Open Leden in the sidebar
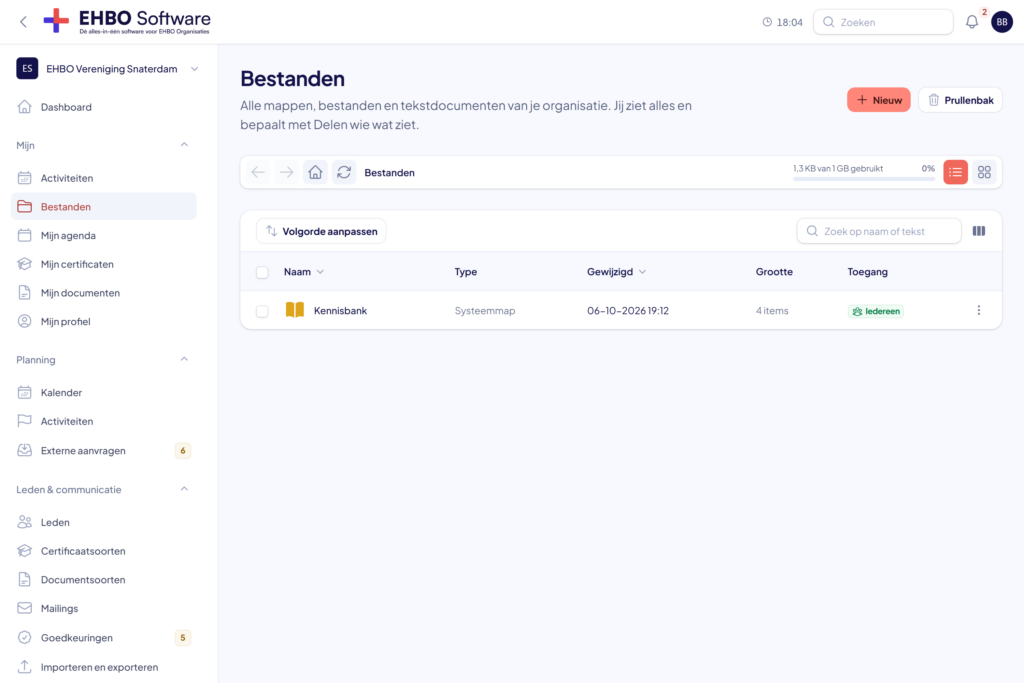The width and height of the screenshot is (1024, 683). (x=104, y=522)
